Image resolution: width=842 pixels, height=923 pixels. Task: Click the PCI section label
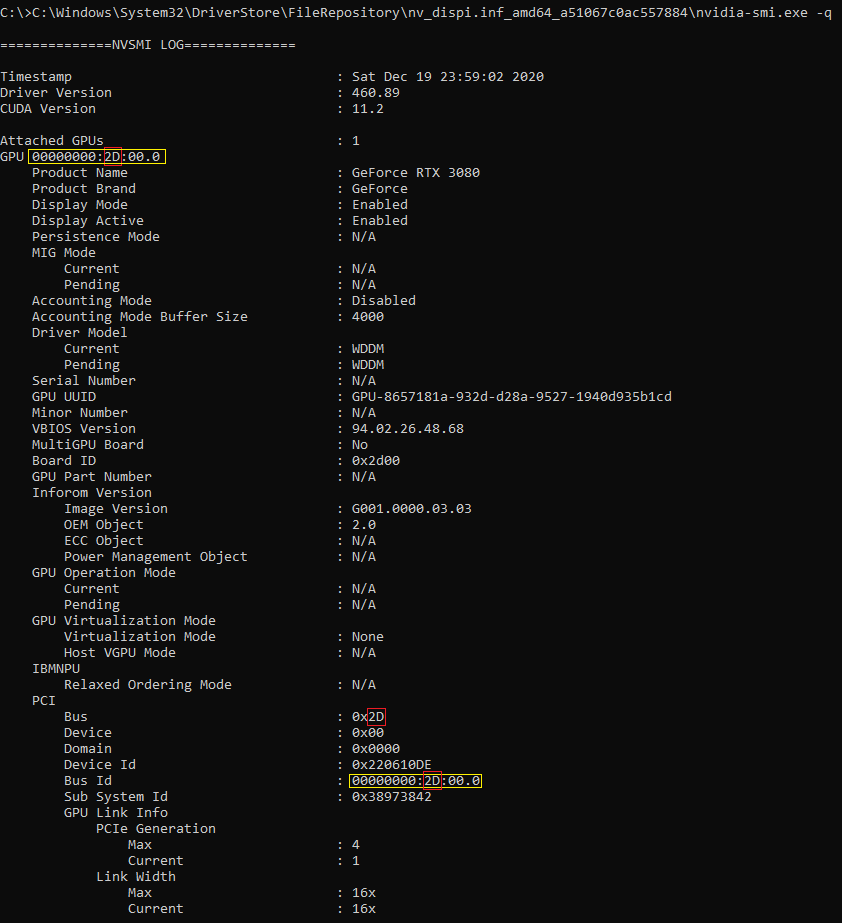tap(44, 700)
